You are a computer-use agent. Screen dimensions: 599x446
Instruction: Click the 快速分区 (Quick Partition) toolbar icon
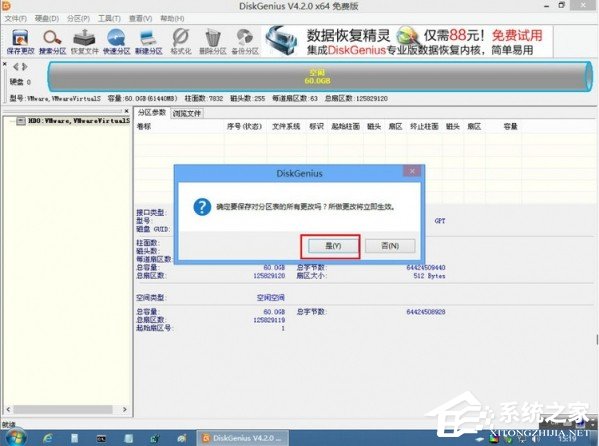click(117, 42)
